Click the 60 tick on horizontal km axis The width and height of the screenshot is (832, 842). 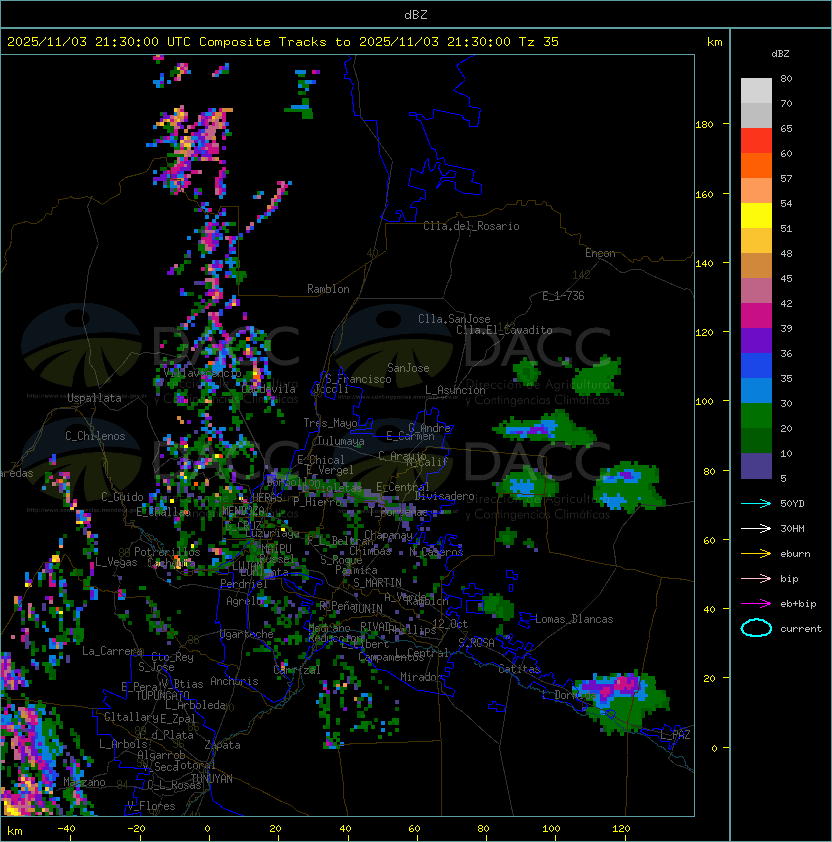[414, 829]
